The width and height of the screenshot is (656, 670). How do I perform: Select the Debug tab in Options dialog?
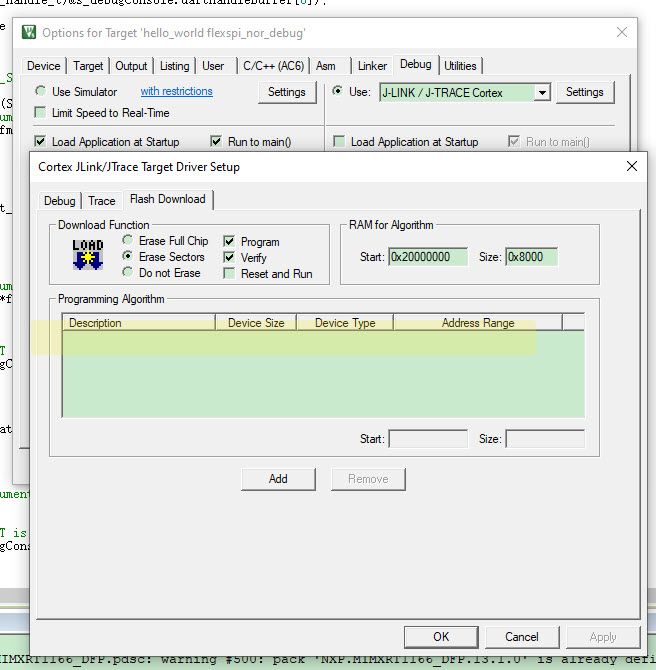click(416, 65)
